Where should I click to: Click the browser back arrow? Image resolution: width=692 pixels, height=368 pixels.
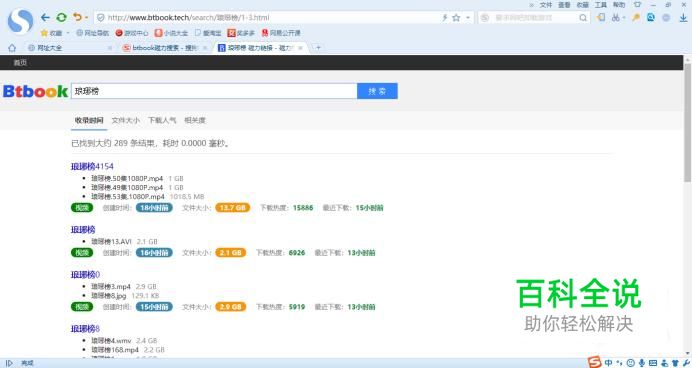click(45, 18)
